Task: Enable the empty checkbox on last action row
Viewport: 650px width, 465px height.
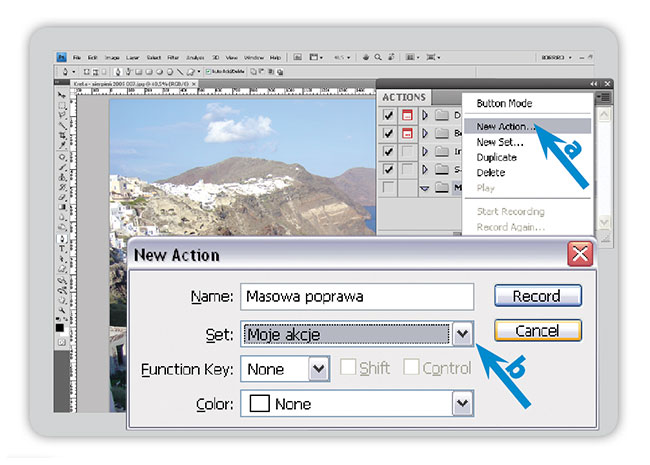Action: (x=389, y=188)
